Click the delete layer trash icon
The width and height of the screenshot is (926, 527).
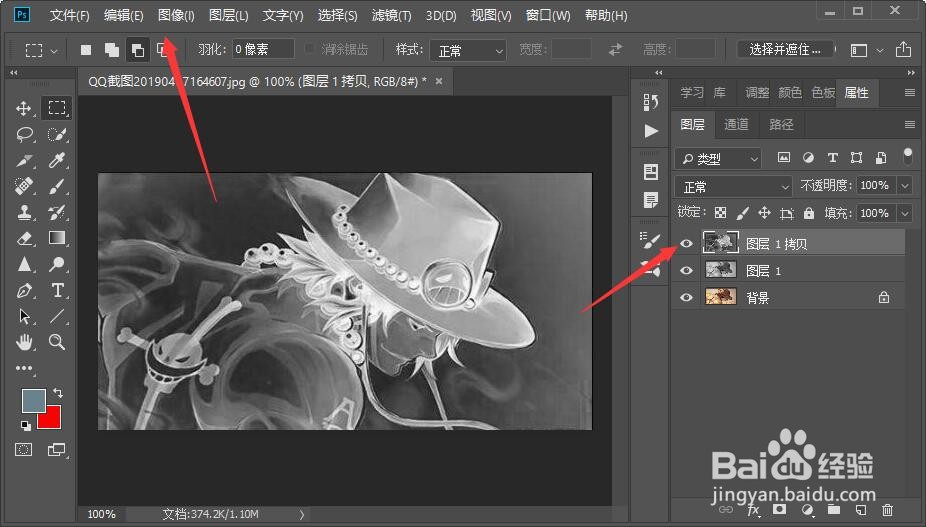coord(887,509)
